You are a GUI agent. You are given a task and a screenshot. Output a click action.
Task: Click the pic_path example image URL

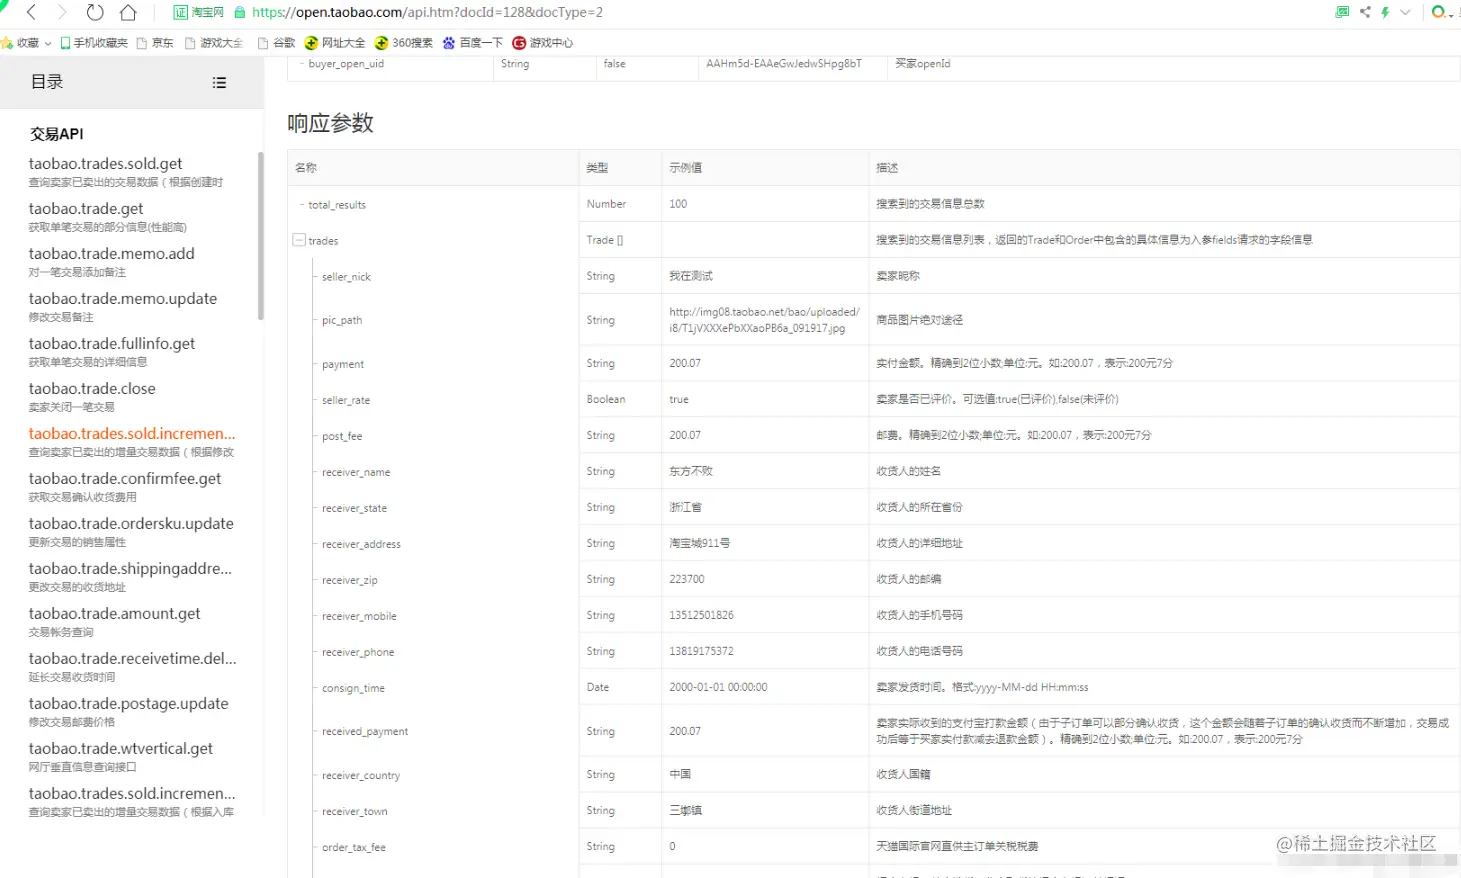click(764, 320)
